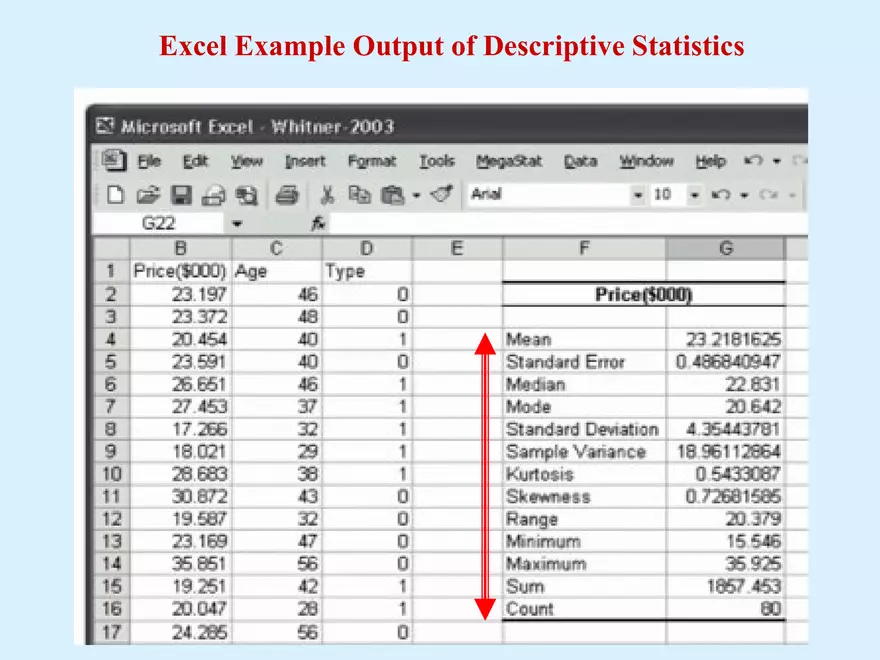Select column G header
Viewport: 880px width, 660px height.
(x=726, y=248)
